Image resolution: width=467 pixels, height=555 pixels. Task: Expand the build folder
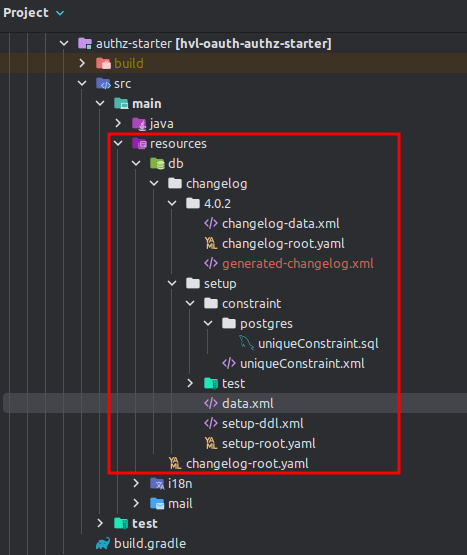[x=82, y=63]
